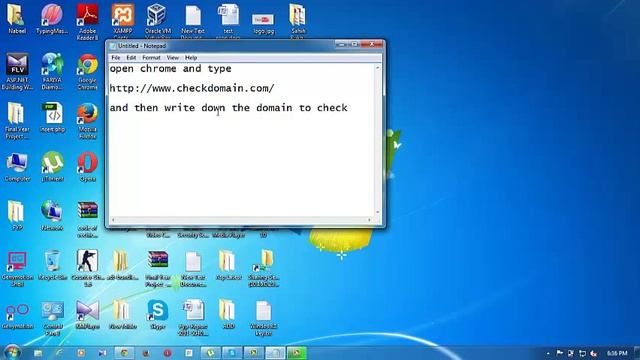The height and width of the screenshot is (360, 640).
Task: Select the ASP.NET Building FLV video icon
Action: (x=17, y=71)
